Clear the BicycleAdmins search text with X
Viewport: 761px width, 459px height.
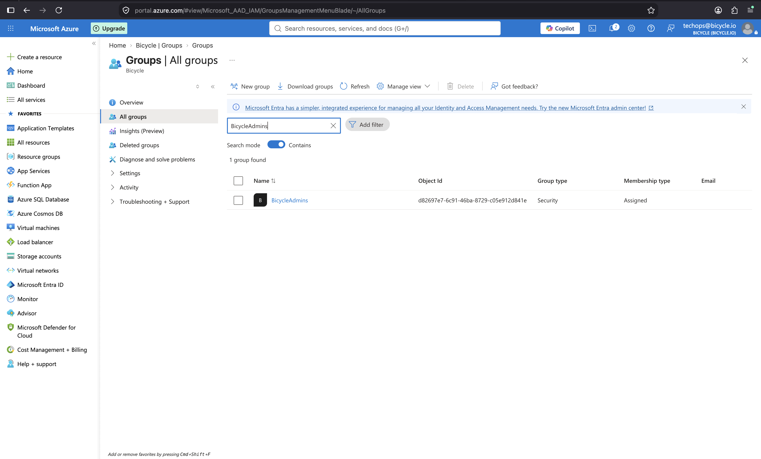333,126
